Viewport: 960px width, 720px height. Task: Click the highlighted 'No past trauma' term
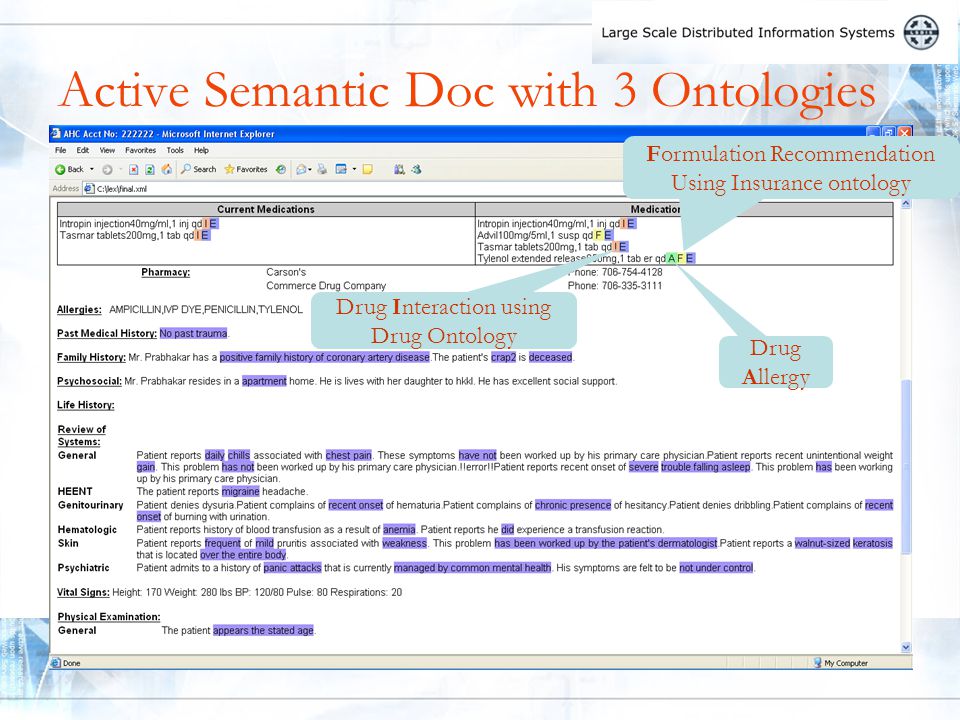pyautogui.click(x=193, y=333)
